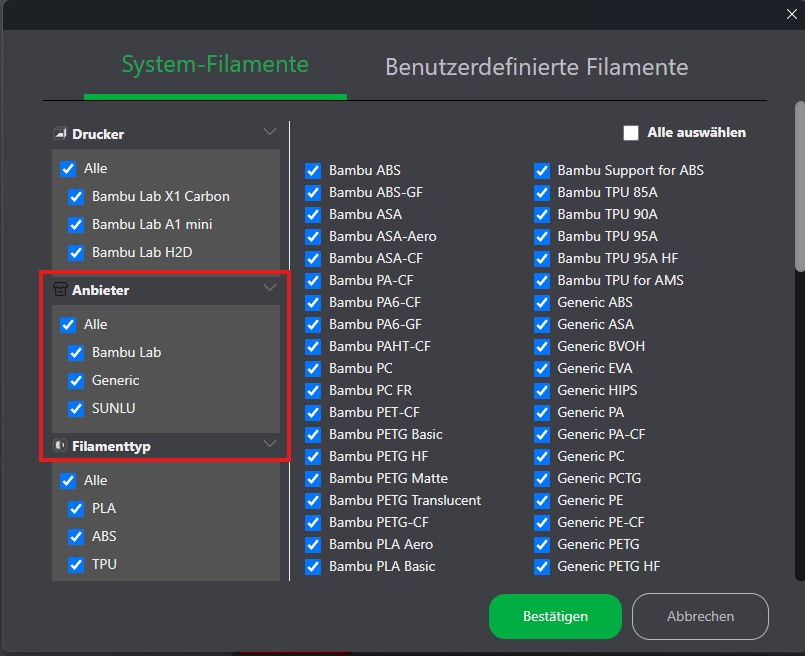Uncheck the SUNLU vendor
Viewport: 805px width, 656px height.
tap(76, 409)
